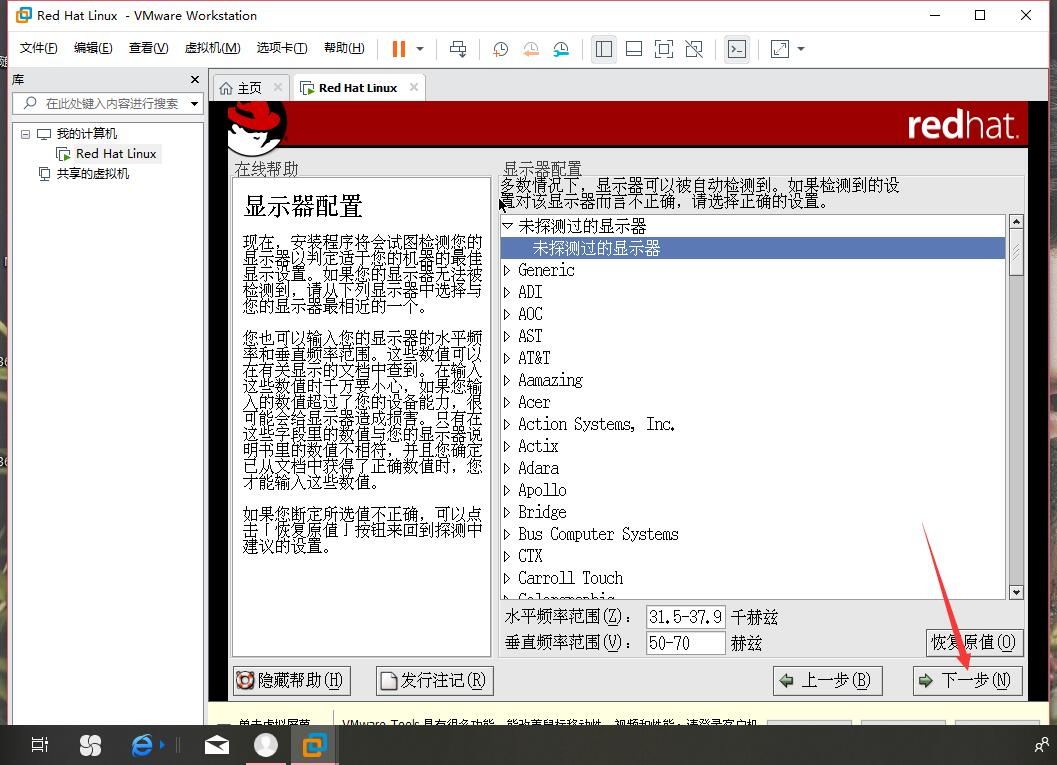Expand the AOC monitor group
This screenshot has width=1057, height=765.
click(x=507, y=314)
